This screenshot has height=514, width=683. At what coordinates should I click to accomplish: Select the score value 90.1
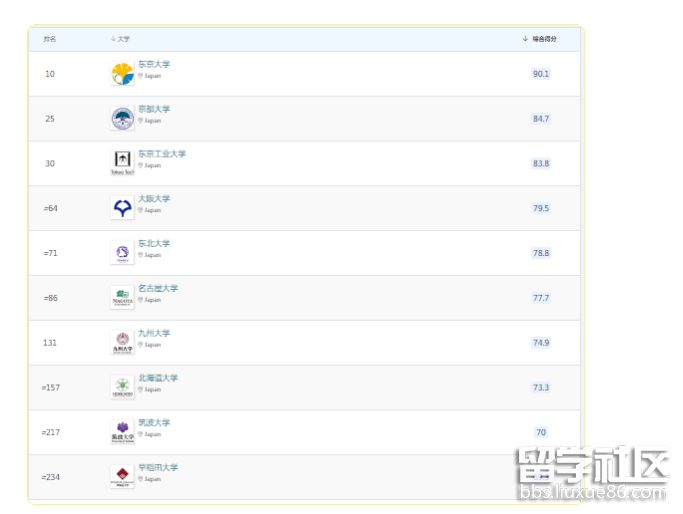541,74
